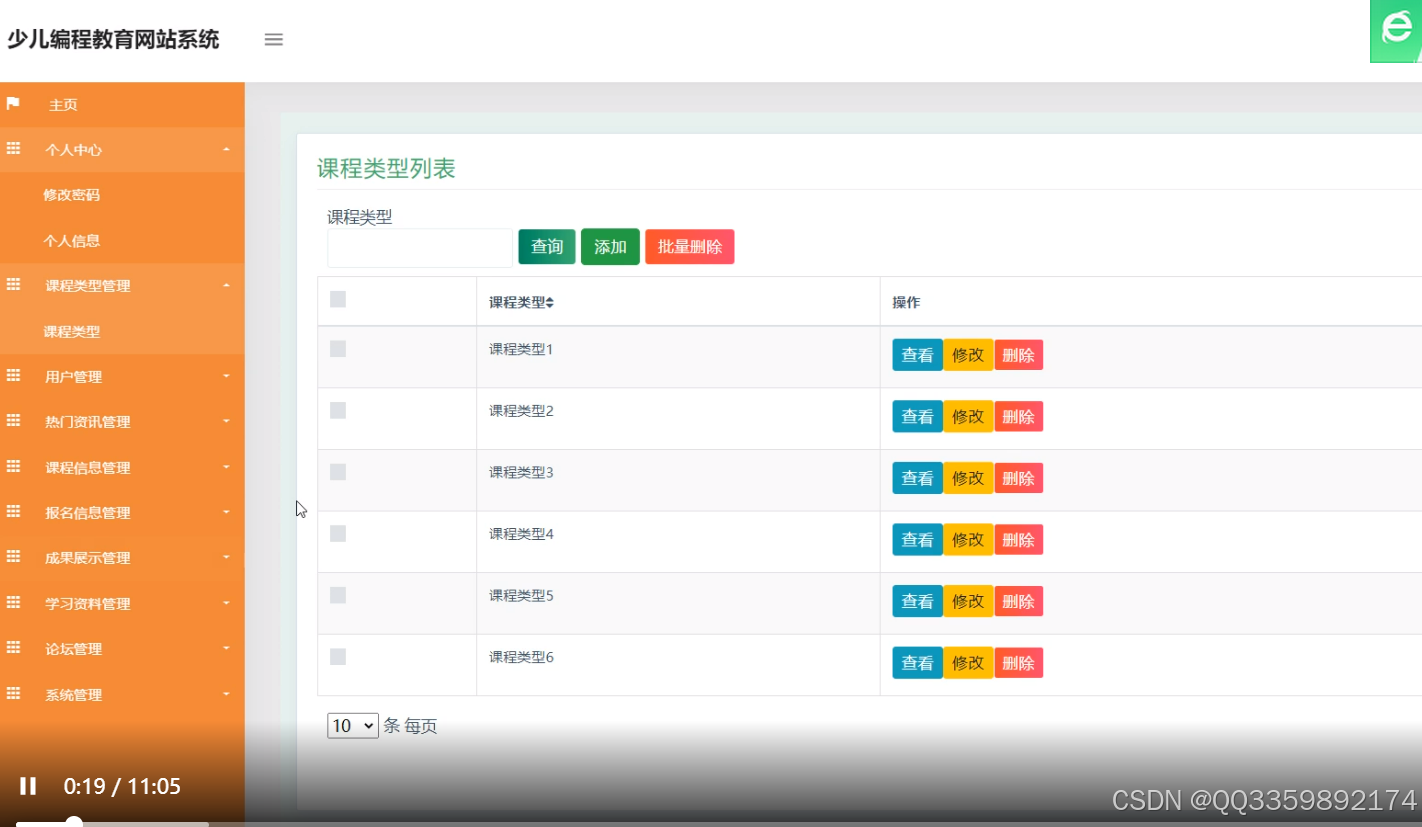Expand the 用户管理 menu arrow

click(226, 376)
